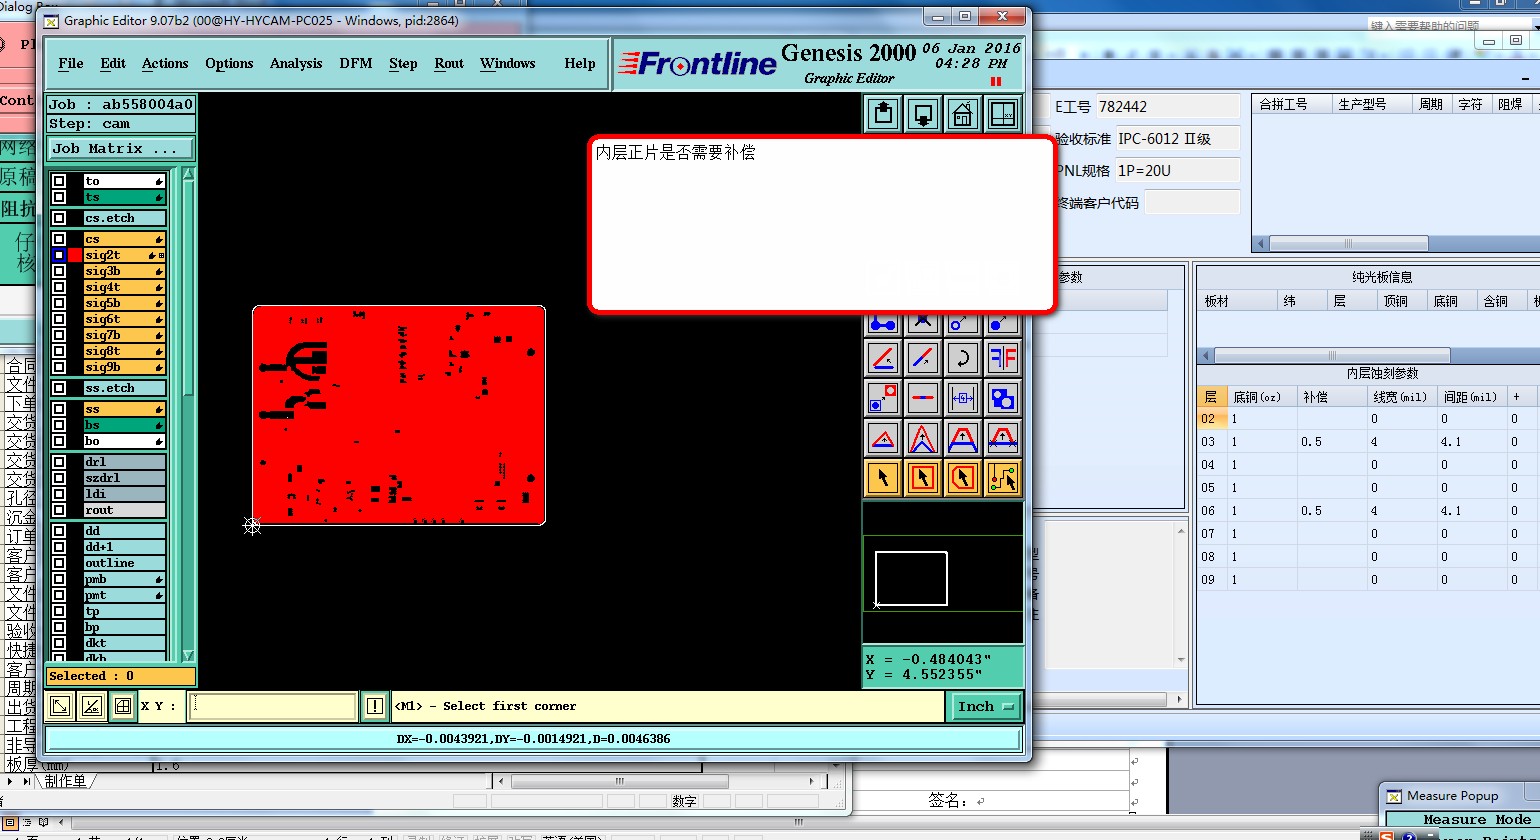The image size is (1540, 840).
Task: Select the net/connected selection tool
Action: pos(1003,478)
